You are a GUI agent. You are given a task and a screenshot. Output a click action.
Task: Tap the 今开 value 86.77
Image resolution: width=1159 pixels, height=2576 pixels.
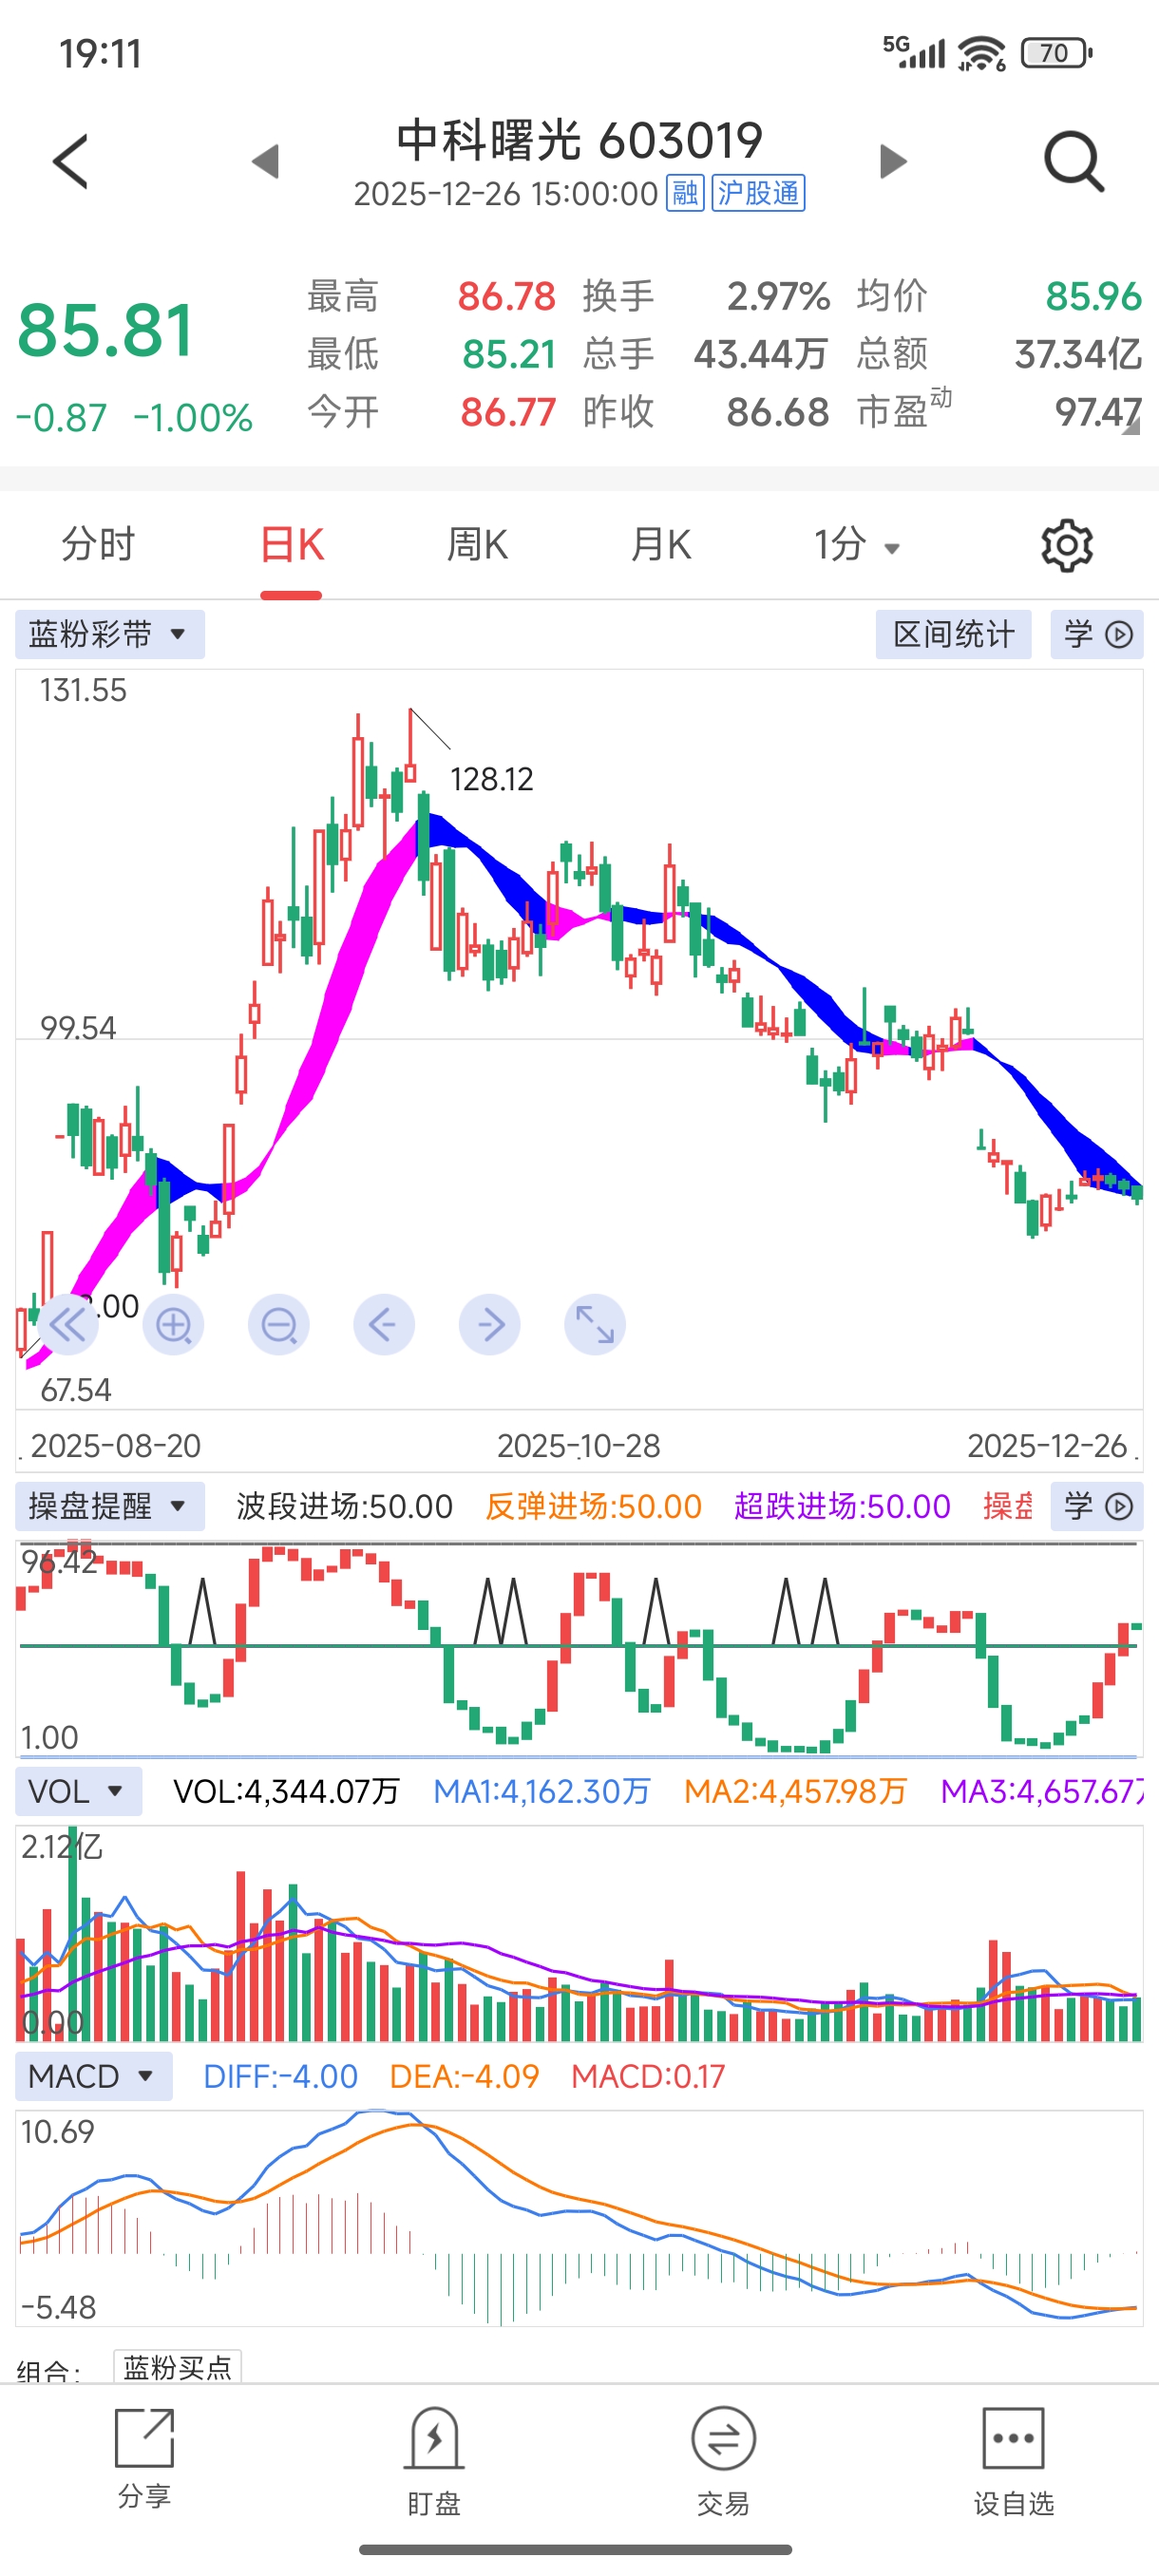[x=508, y=413]
